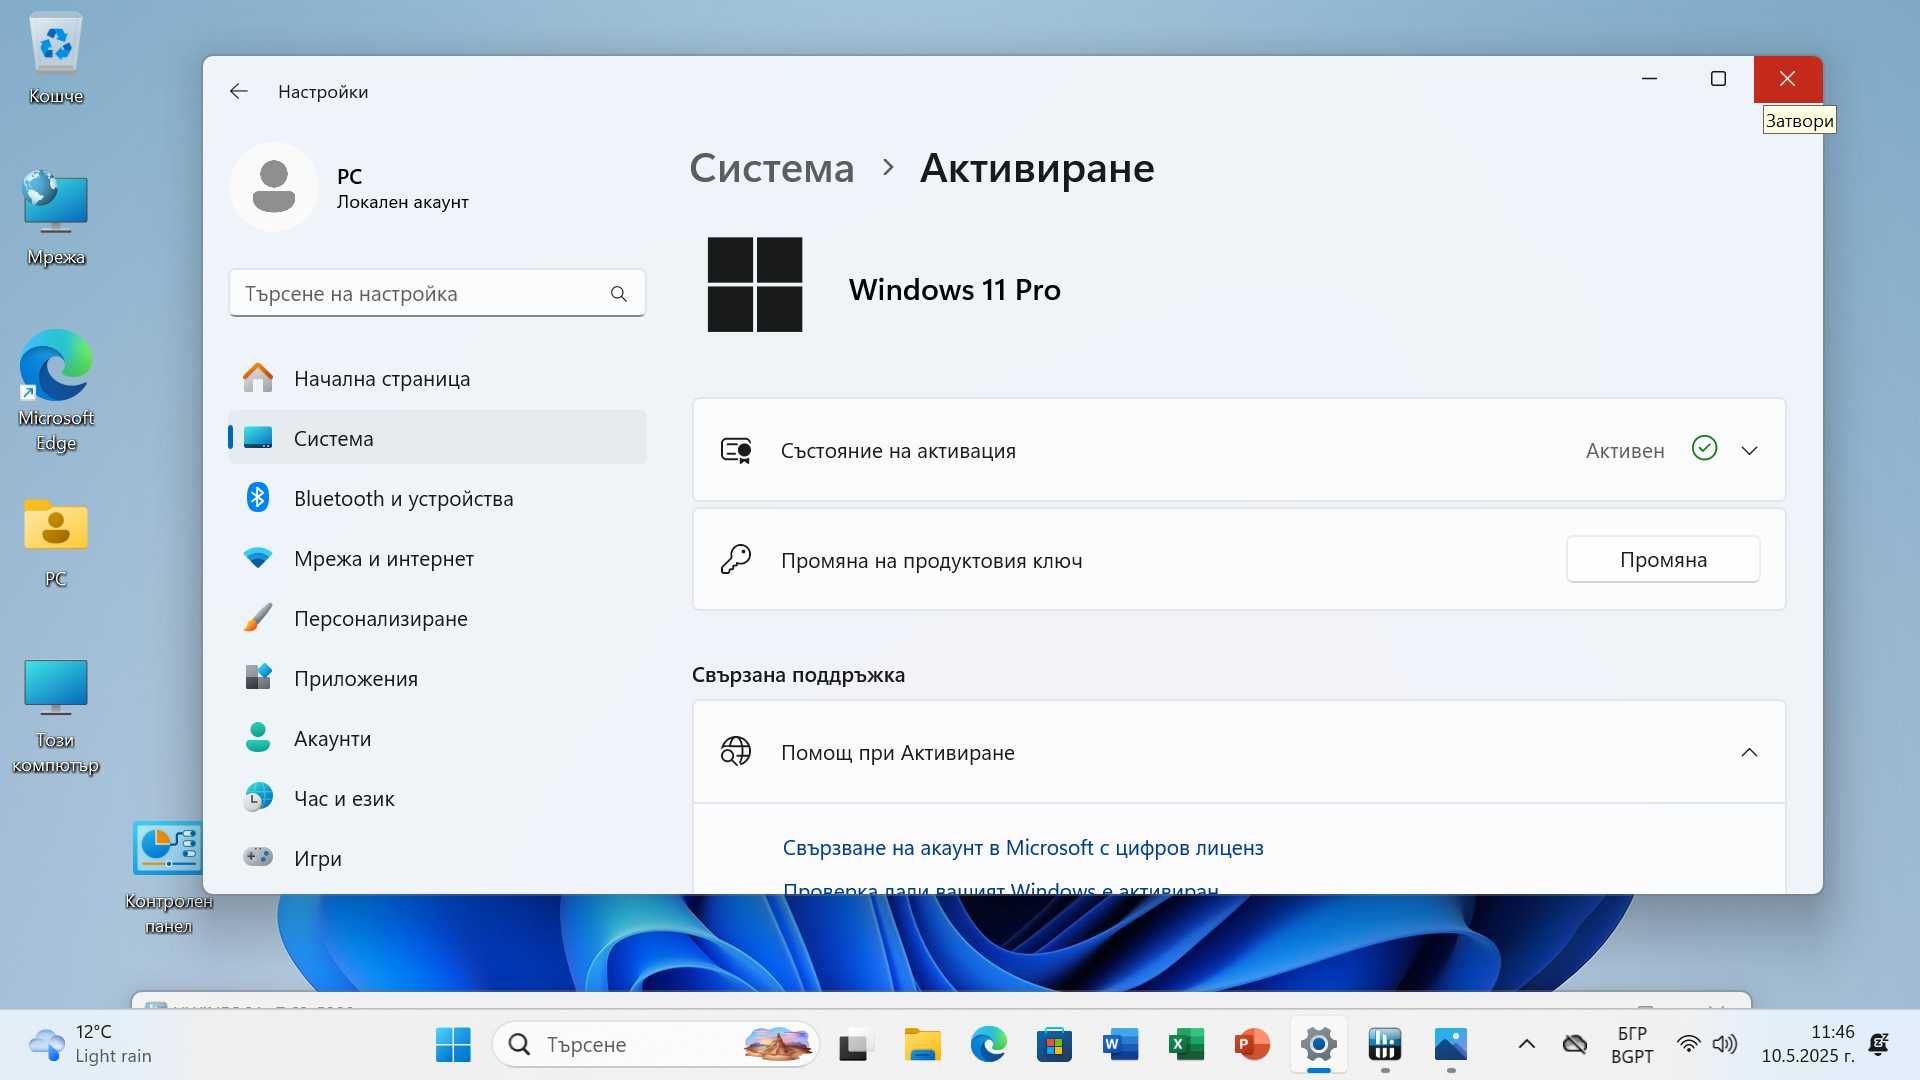
Task: Click the Settings gear on taskbar
Action: (1319, 1045)
